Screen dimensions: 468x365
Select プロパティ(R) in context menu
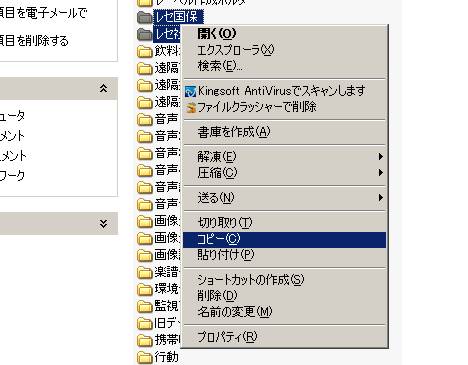284,337
